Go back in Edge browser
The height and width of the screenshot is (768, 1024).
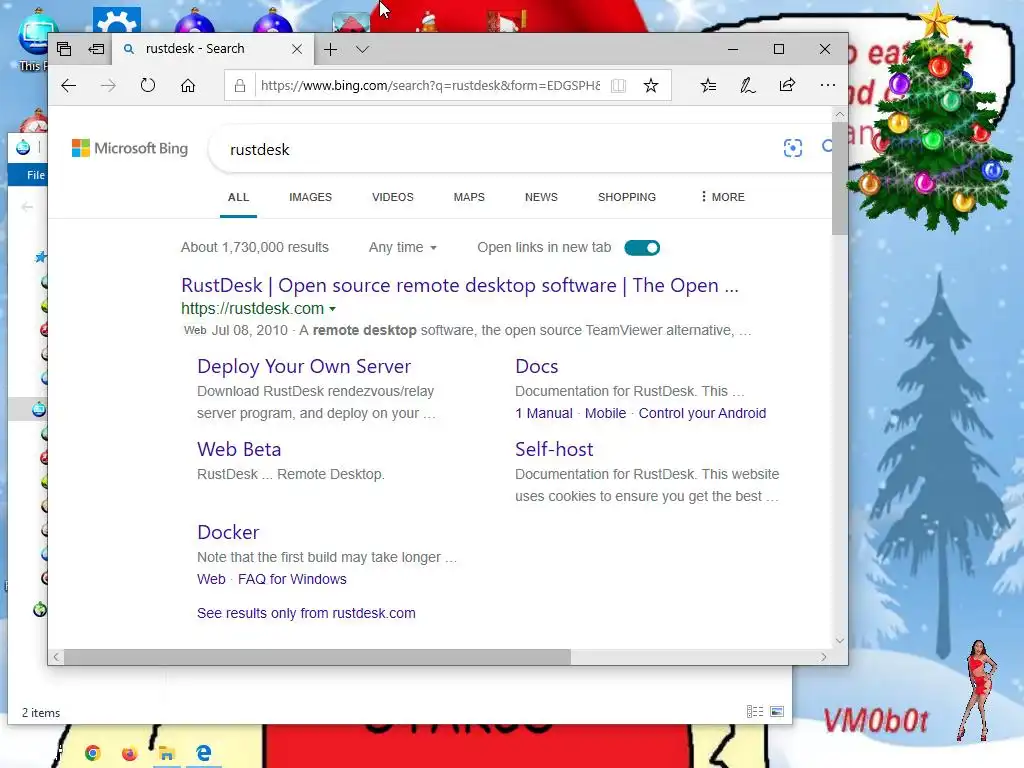point(69,86)
